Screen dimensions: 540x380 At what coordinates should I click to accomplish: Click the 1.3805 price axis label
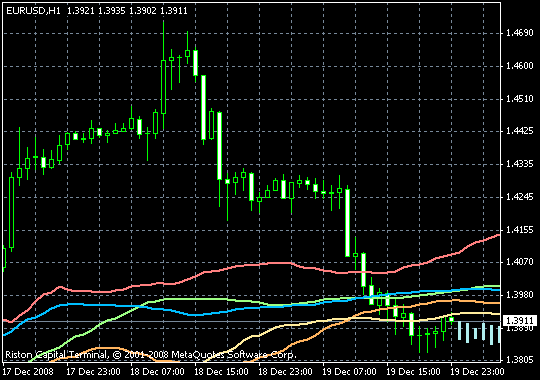[x=519, y=360]
